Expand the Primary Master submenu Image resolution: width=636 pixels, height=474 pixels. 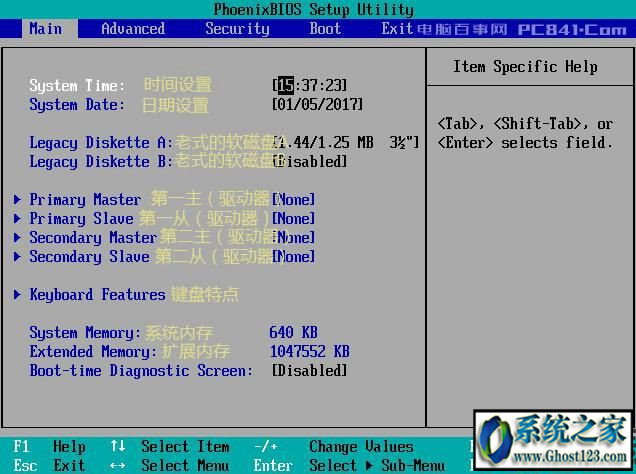pyautogui.click(x=85, y=199)
